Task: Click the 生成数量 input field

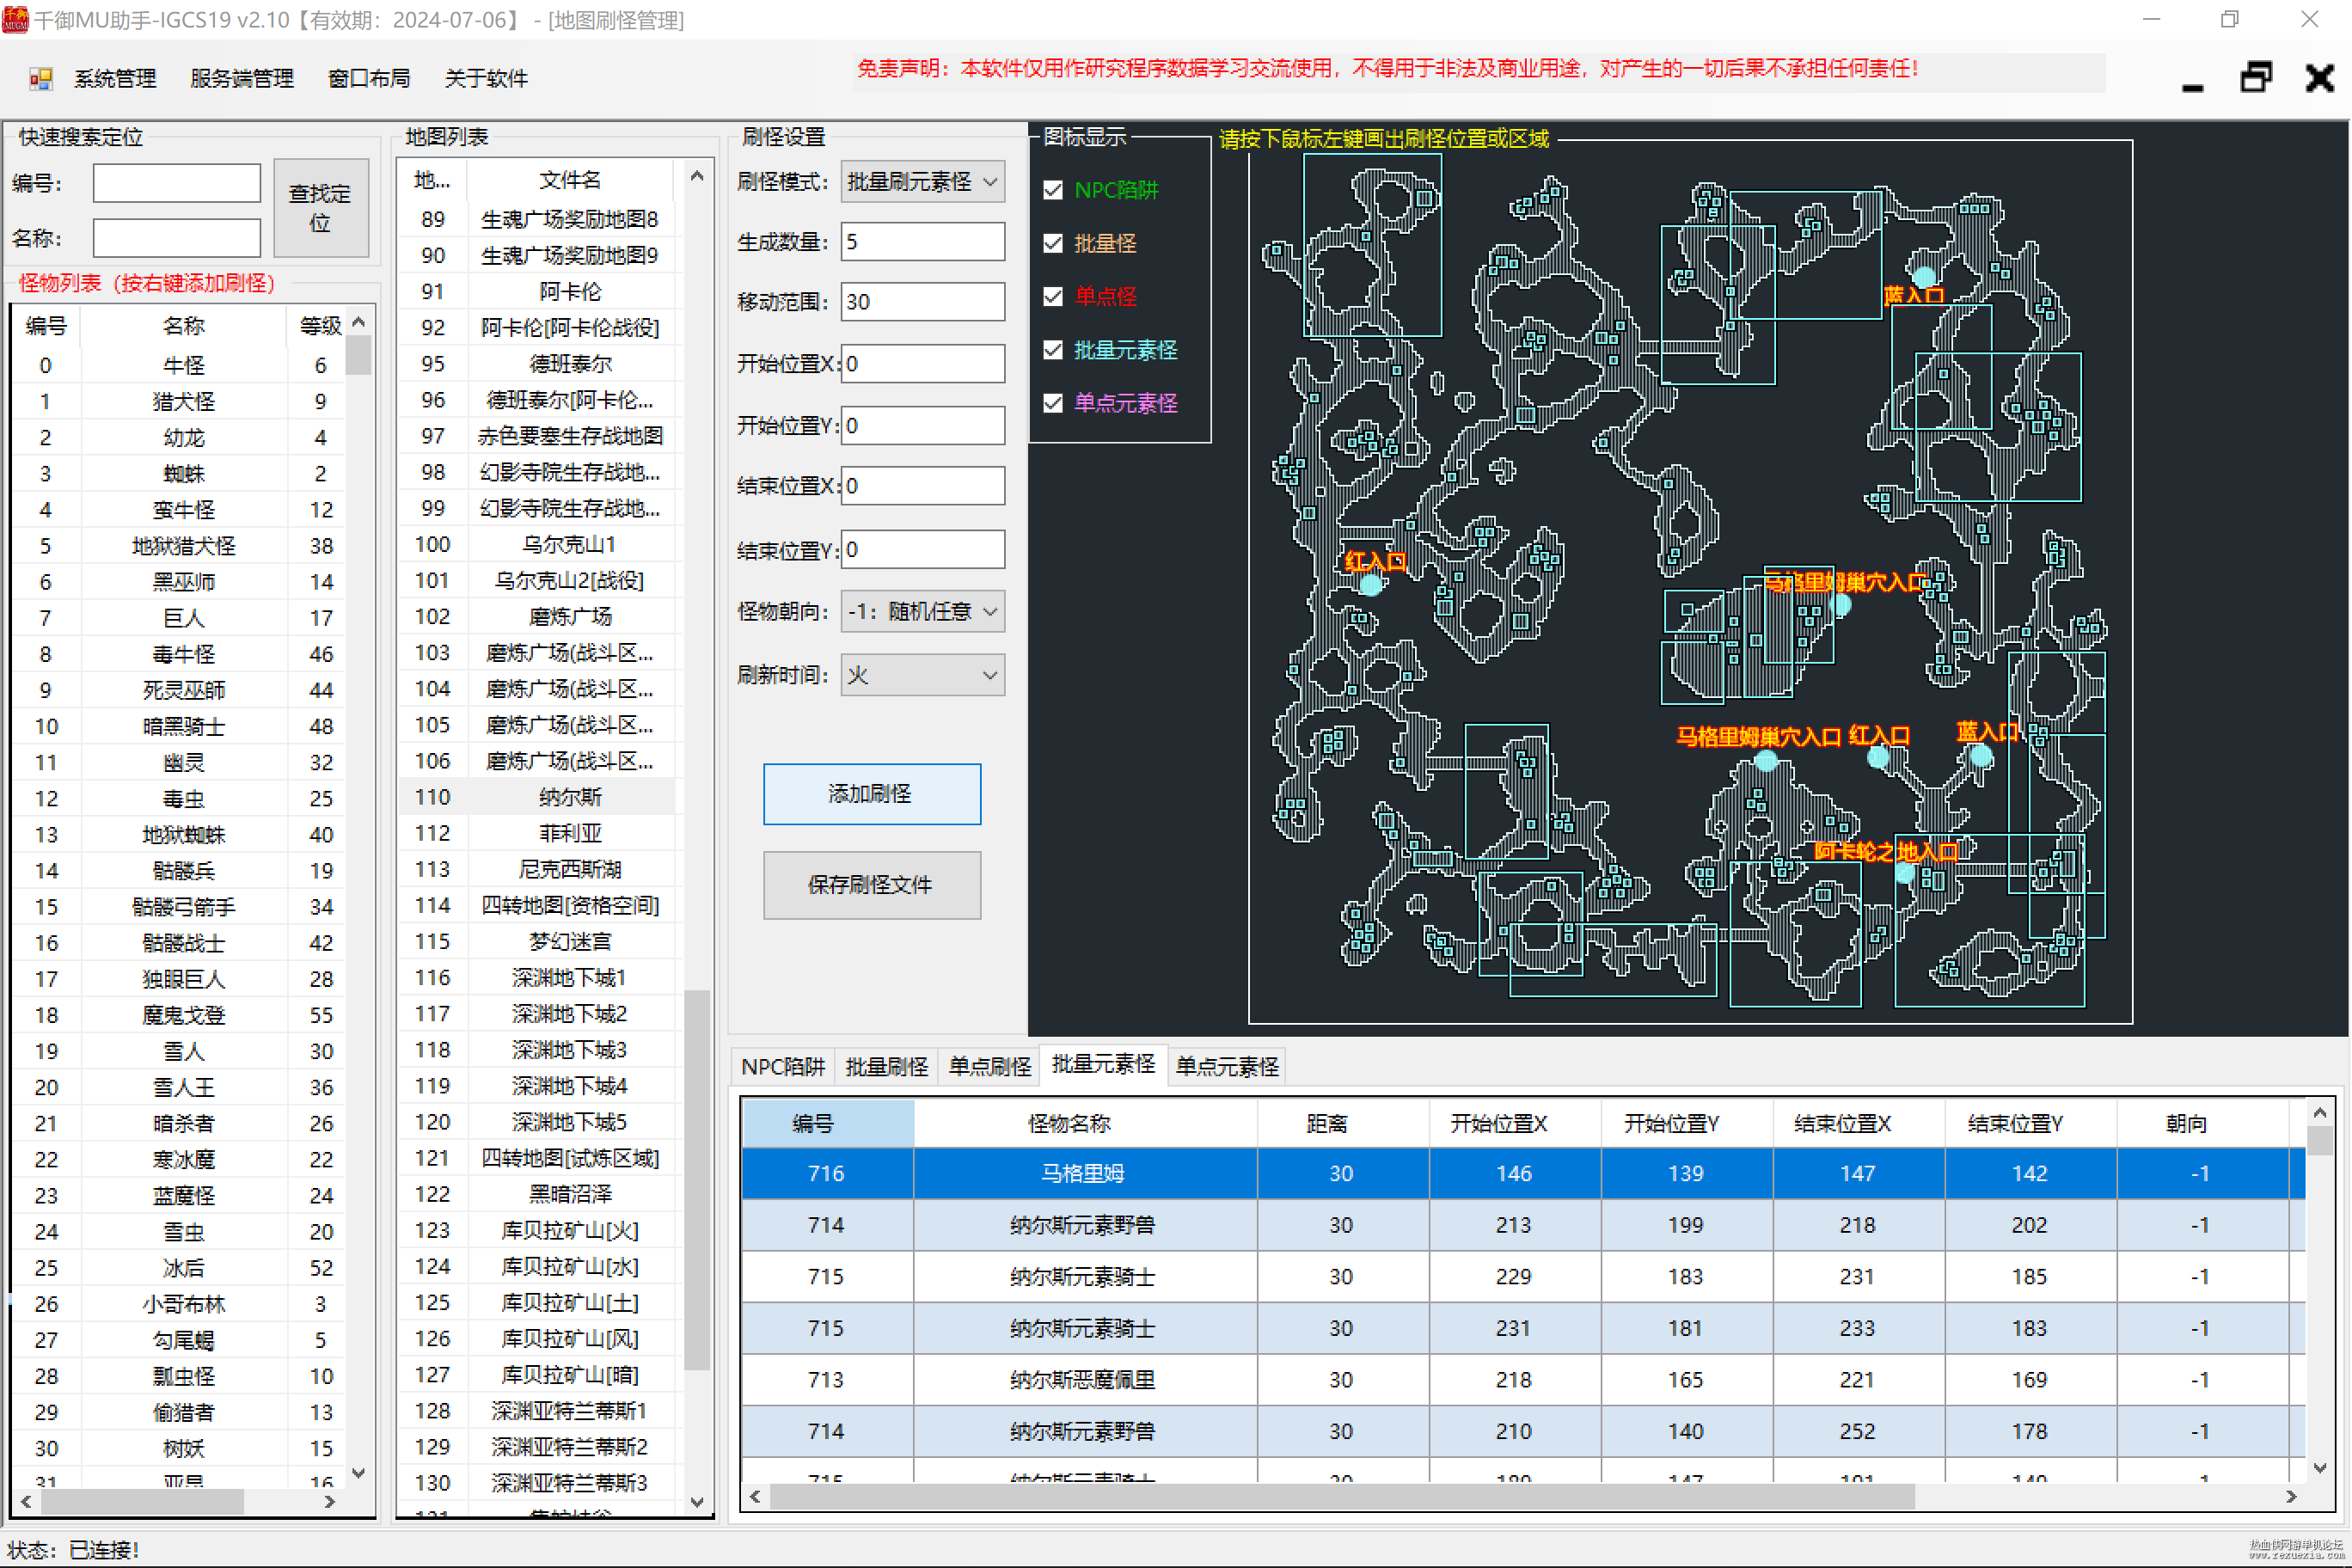Action: coord(922,242)
